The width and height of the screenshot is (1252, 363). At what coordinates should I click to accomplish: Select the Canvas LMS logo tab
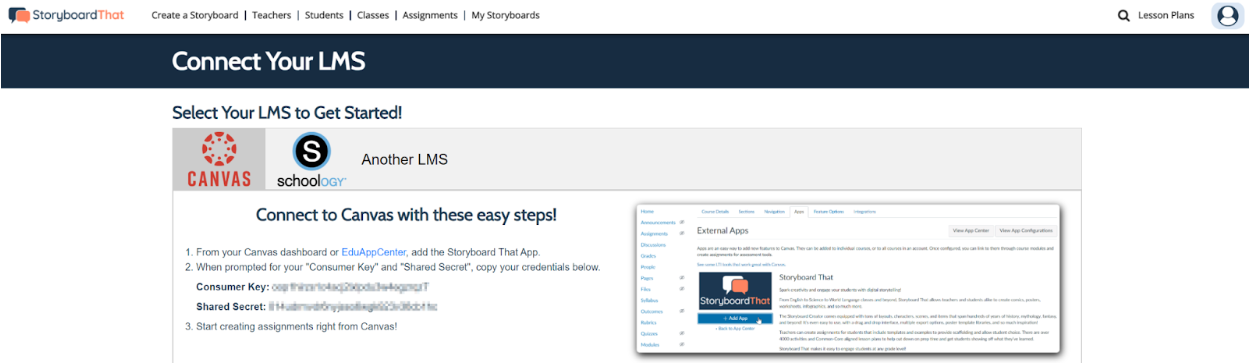(219, 160)
